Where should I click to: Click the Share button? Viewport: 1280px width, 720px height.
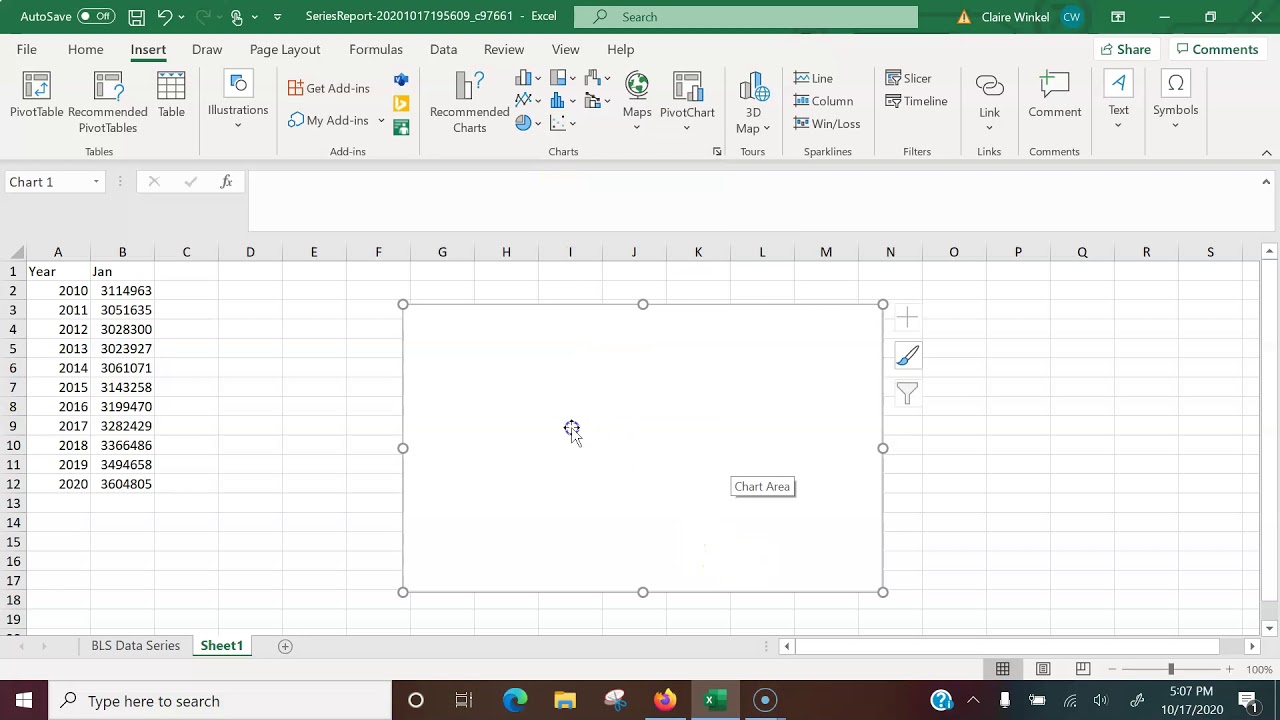(x=1125, y=49)
